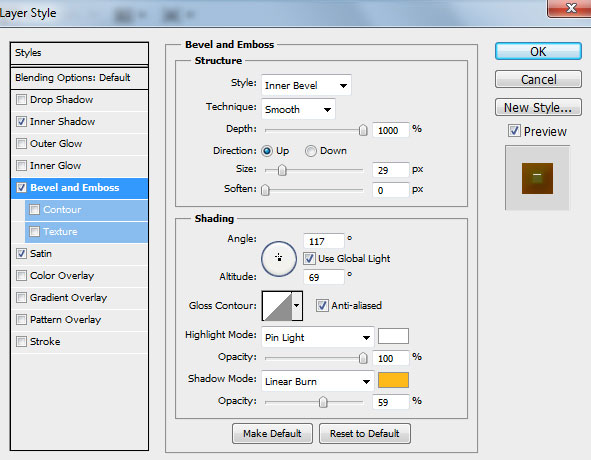The height and width of the screenshot is (460, 591).
Task: Select the Down direction radio button
Action: pos(311,151)
